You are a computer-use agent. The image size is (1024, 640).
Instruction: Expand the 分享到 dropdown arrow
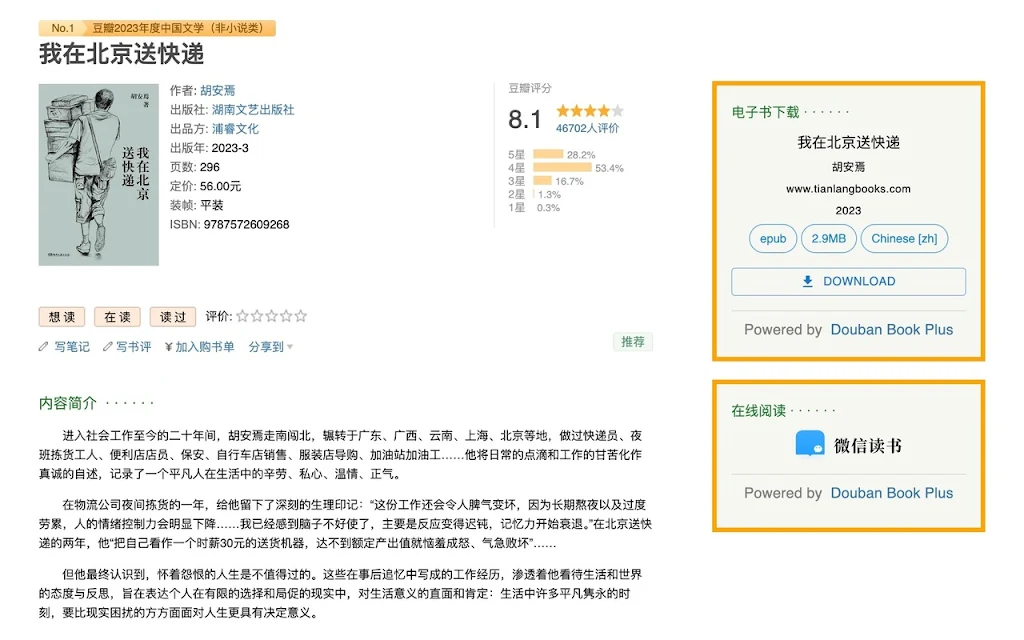click(290, 347)
